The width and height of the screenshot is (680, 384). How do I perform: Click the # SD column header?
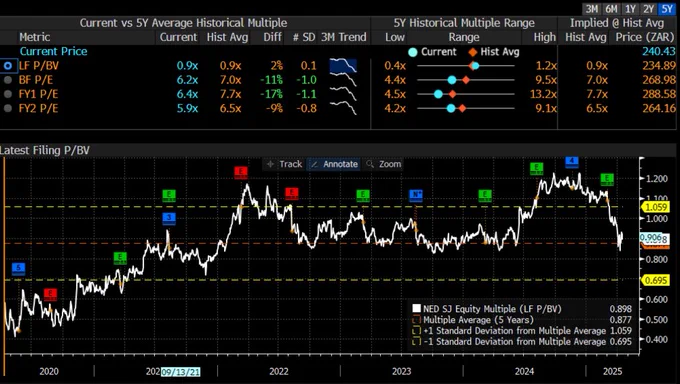[x=304, y=37]
